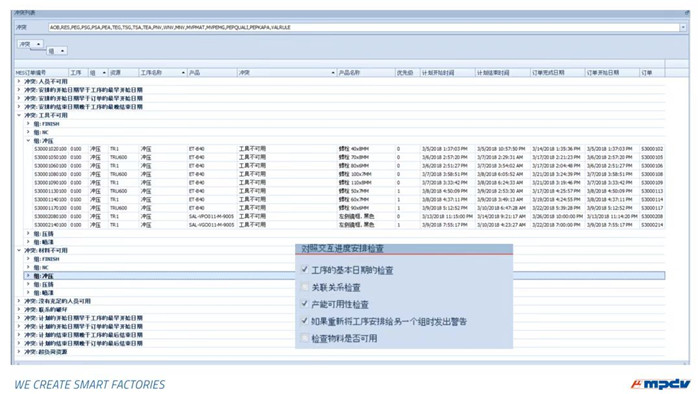Click the 冲突 grouping chip in group panel
The image size is (700, 394).
[30, 44]
